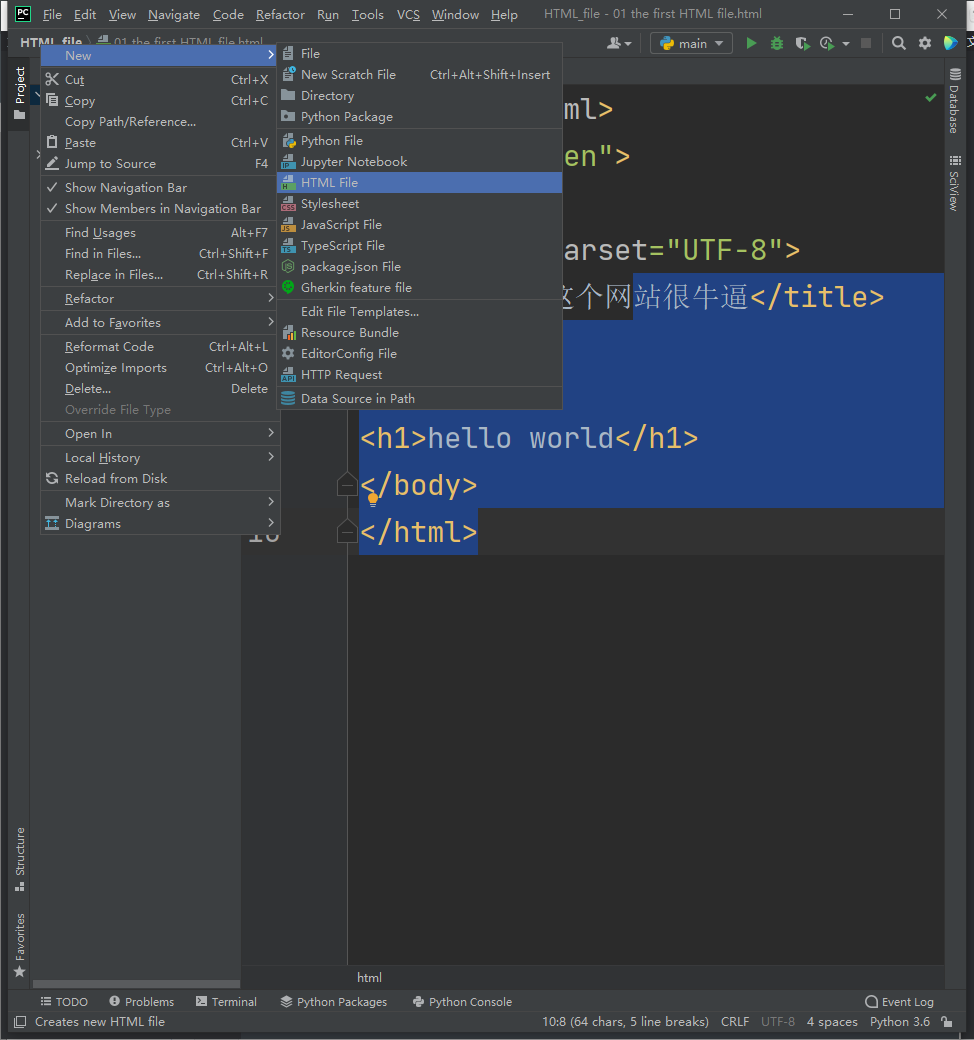Open the Event Log
The width and height of the screenshot is (974, 1040).
tap(900, 1002)
